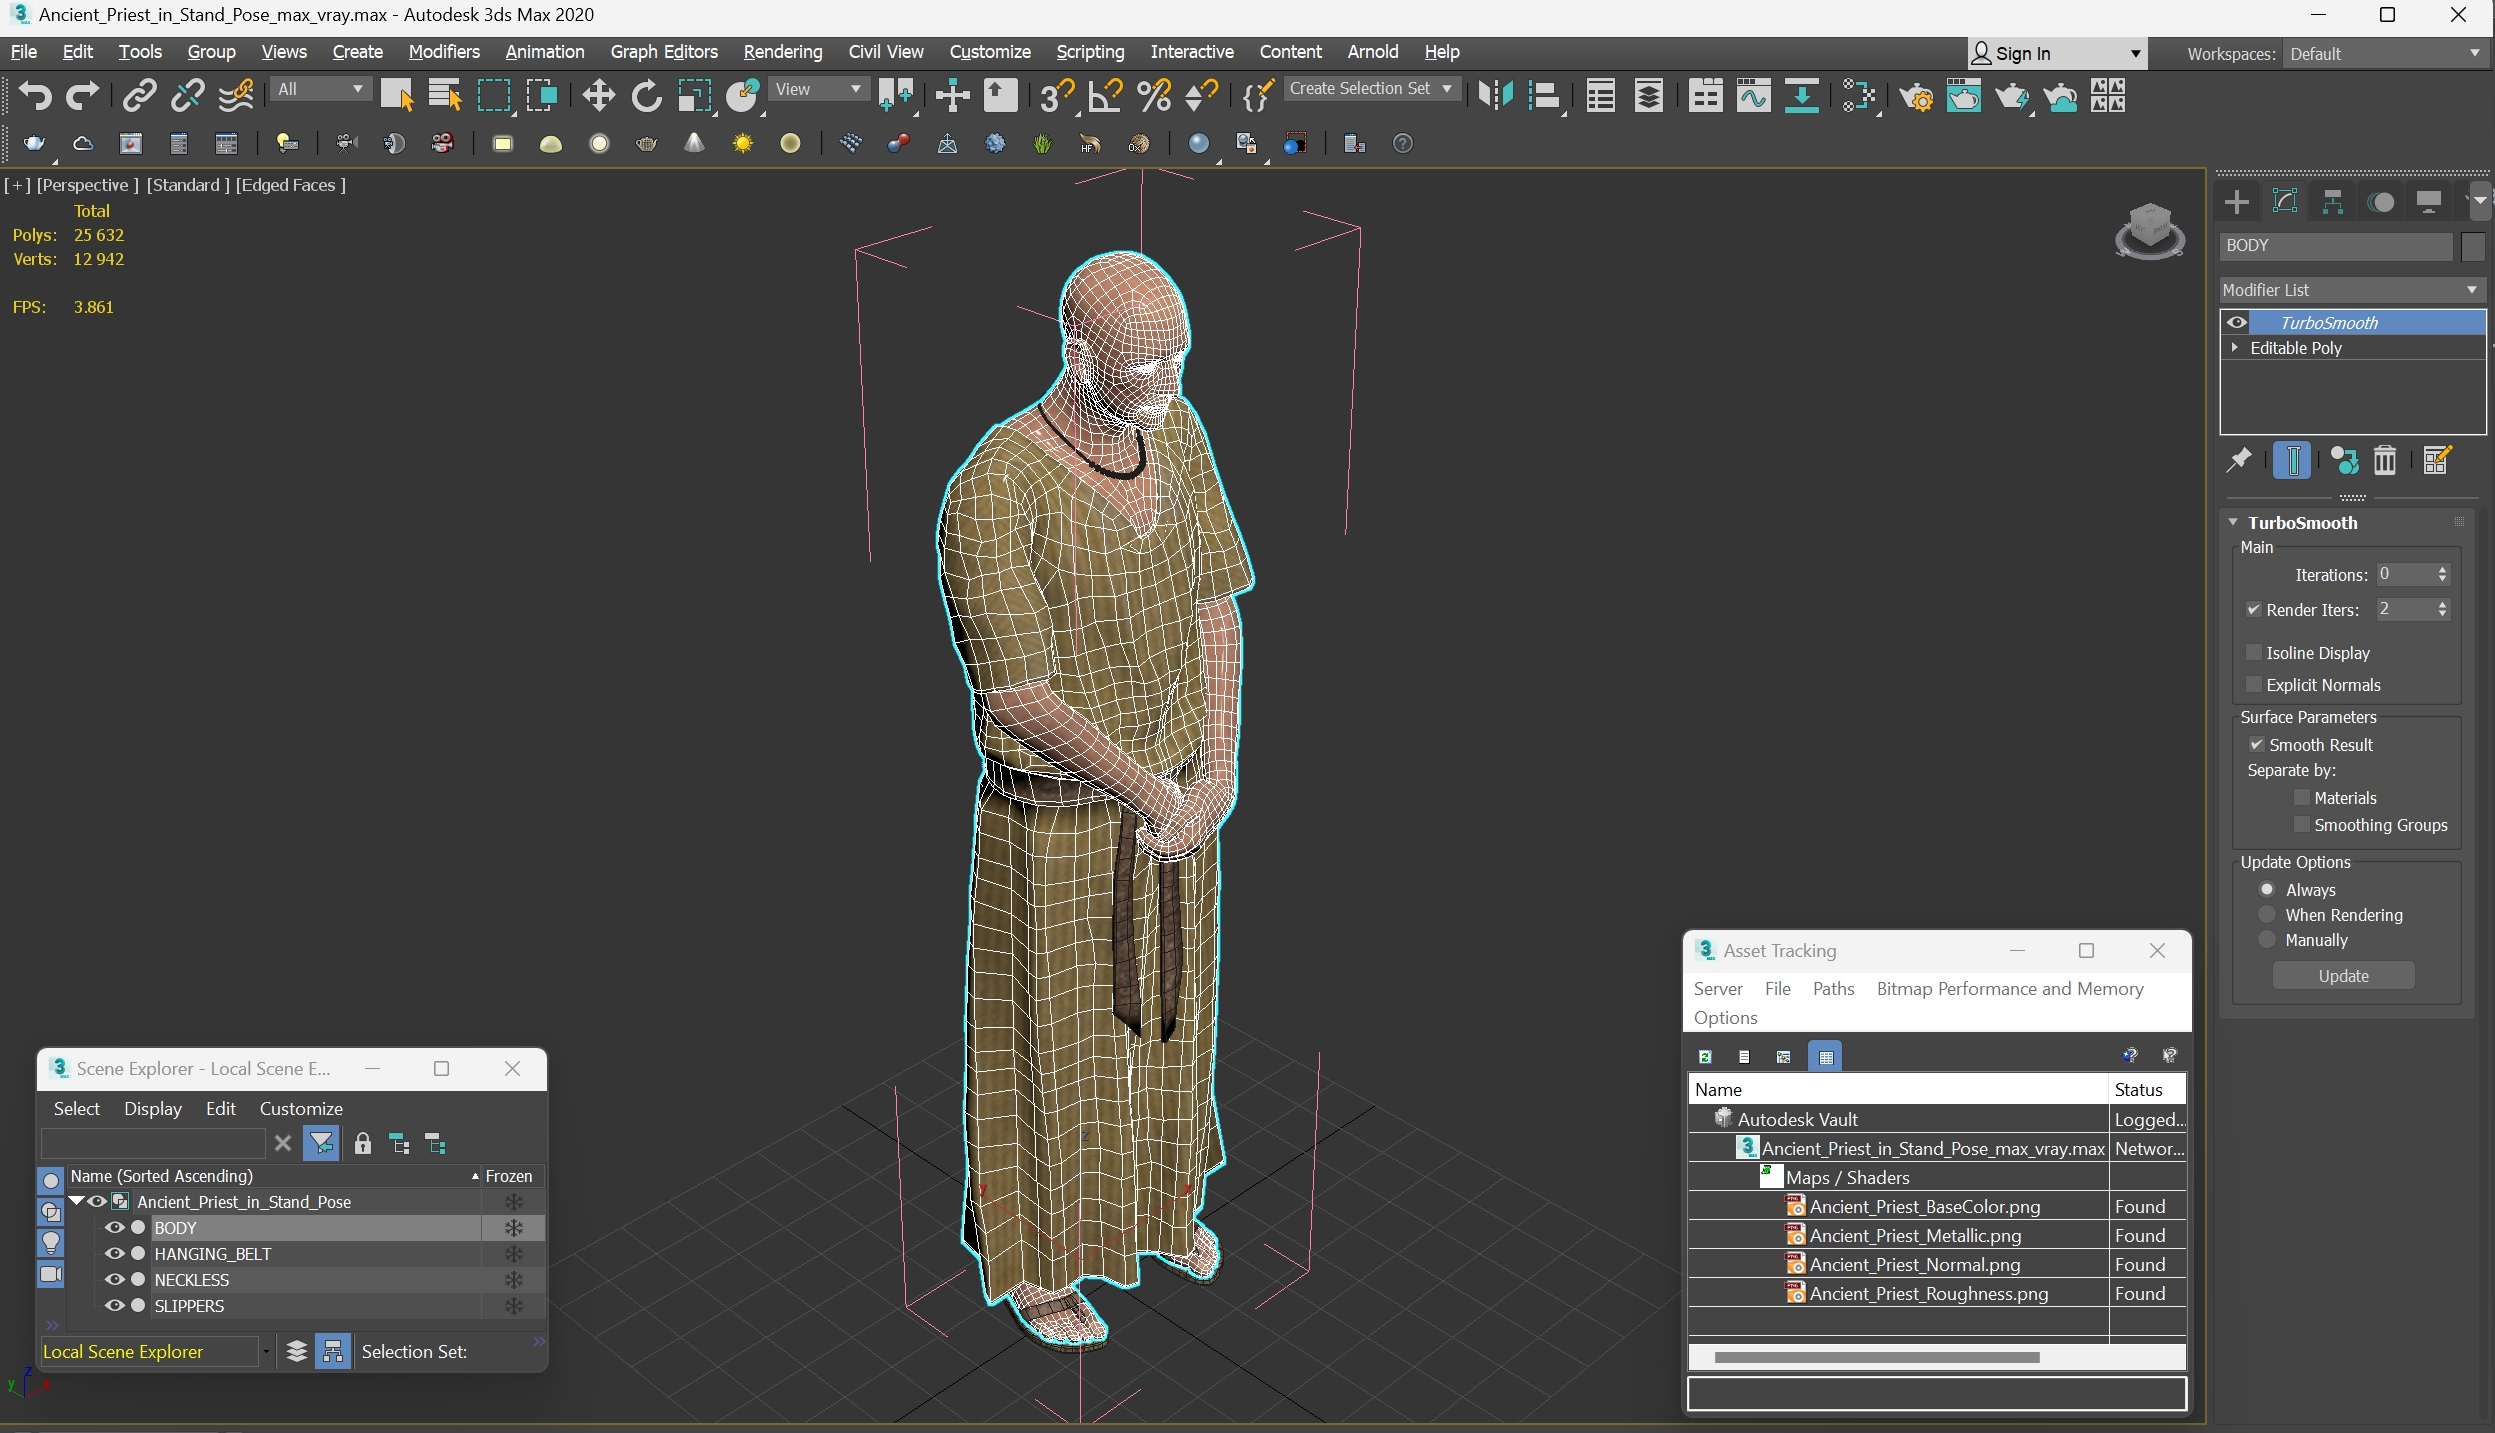Click the Iterations spinner arrows
This screenshot has height=1433, width=2495.
point(2442,574)
